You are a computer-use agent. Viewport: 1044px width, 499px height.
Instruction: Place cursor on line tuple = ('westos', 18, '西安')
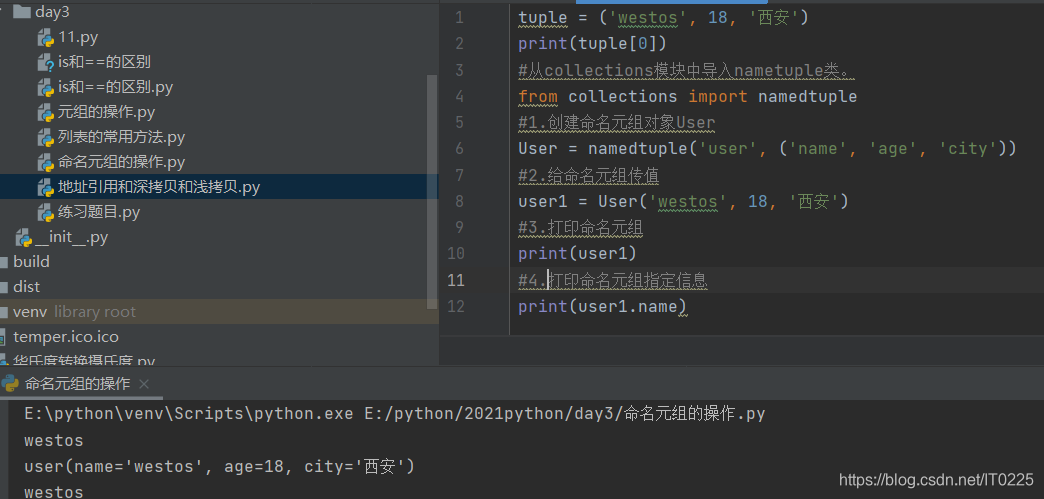[663, 17]
